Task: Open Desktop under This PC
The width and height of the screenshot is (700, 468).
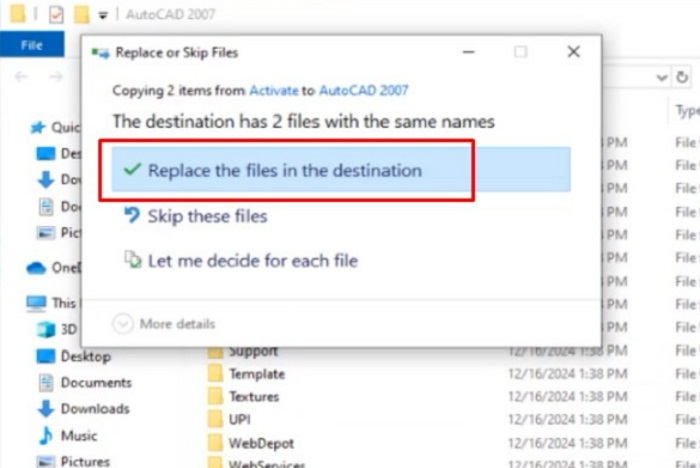Action: point(74,356)
